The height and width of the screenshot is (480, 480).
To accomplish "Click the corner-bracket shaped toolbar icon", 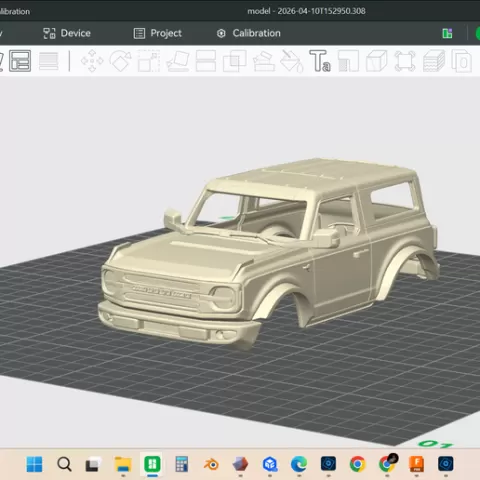I will pyautogui.click(x=348, y=61).
